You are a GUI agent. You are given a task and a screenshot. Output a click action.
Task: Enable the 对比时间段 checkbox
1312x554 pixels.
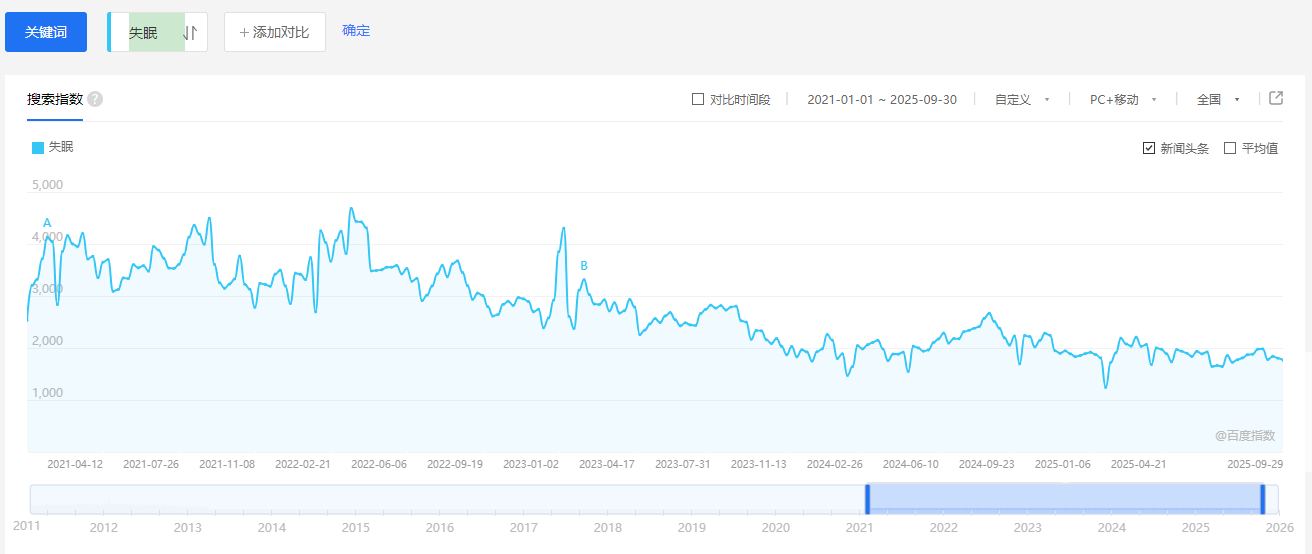pos(698,100)
